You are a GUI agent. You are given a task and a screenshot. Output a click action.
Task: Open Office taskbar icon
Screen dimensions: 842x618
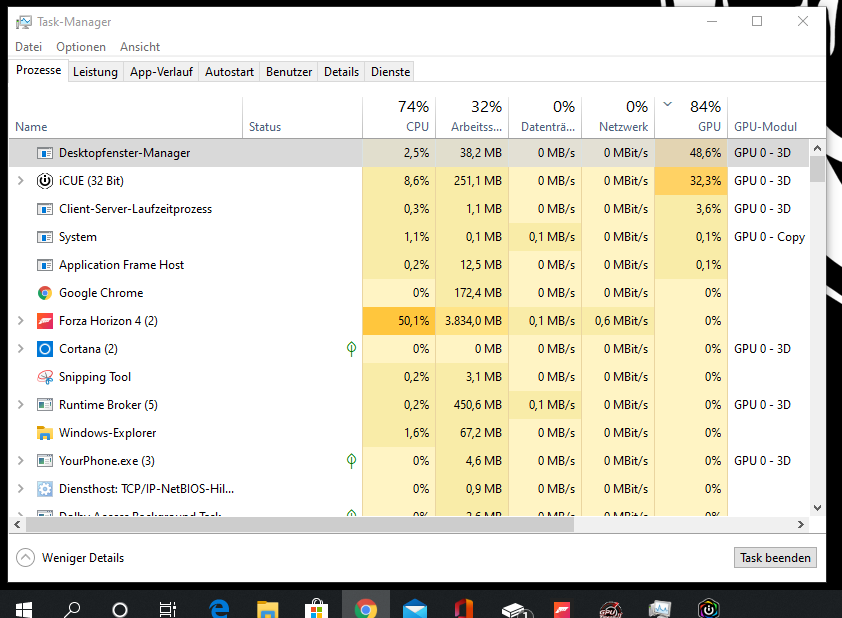pos(463,609)
